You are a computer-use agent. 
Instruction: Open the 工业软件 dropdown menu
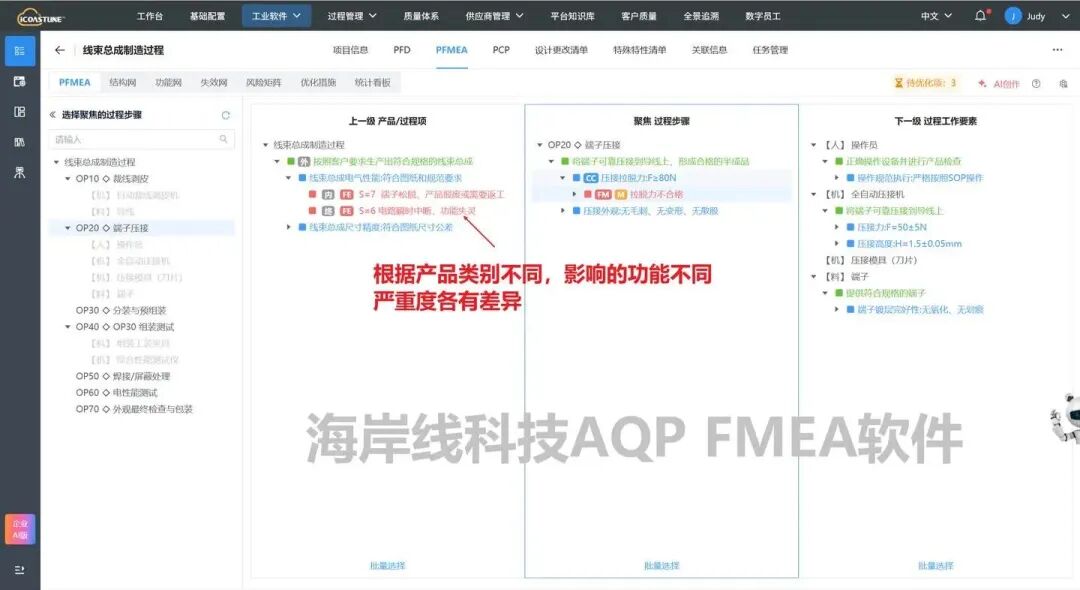276,16
